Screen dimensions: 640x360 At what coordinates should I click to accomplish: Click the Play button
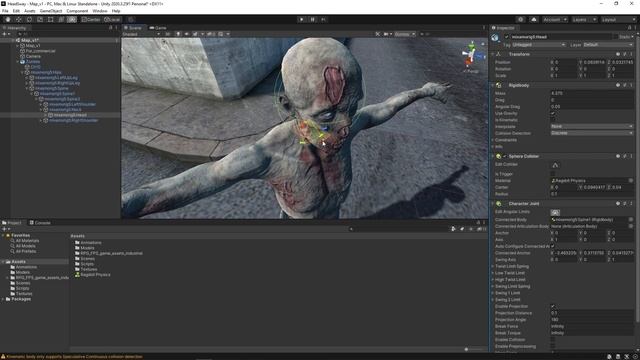click(x=302, y=20)
